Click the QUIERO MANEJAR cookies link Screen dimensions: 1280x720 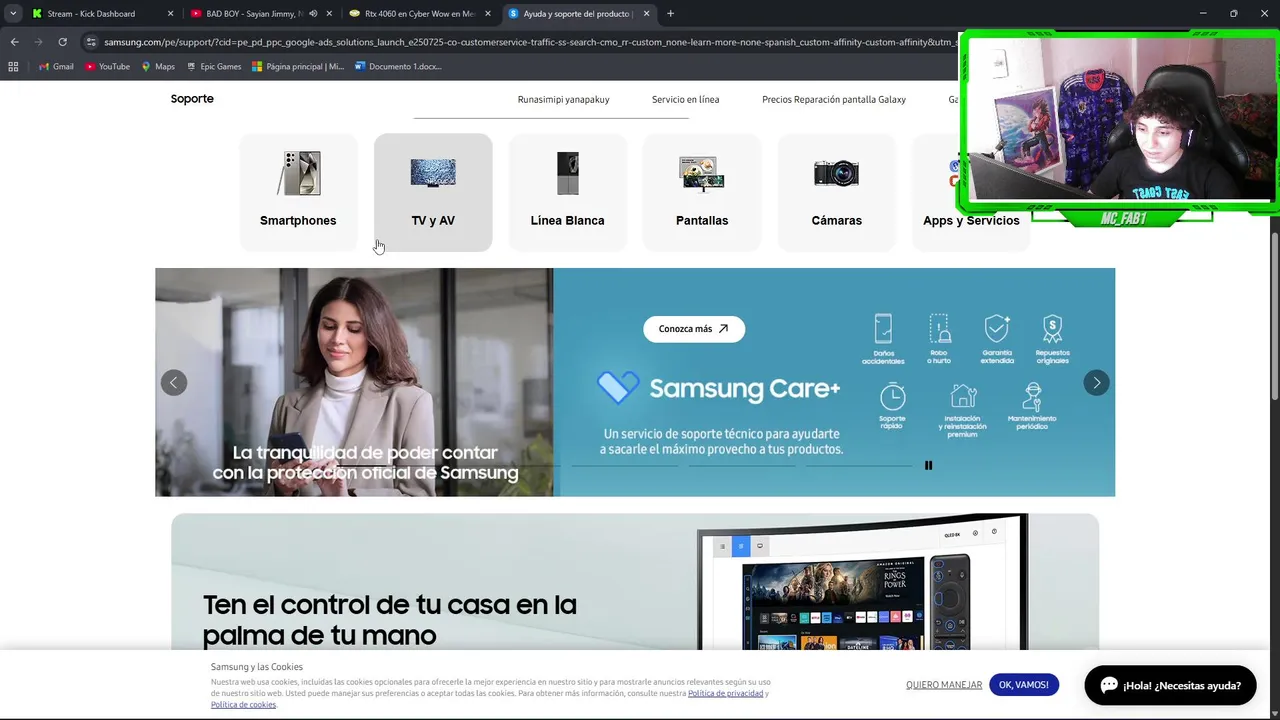(944, 685)
